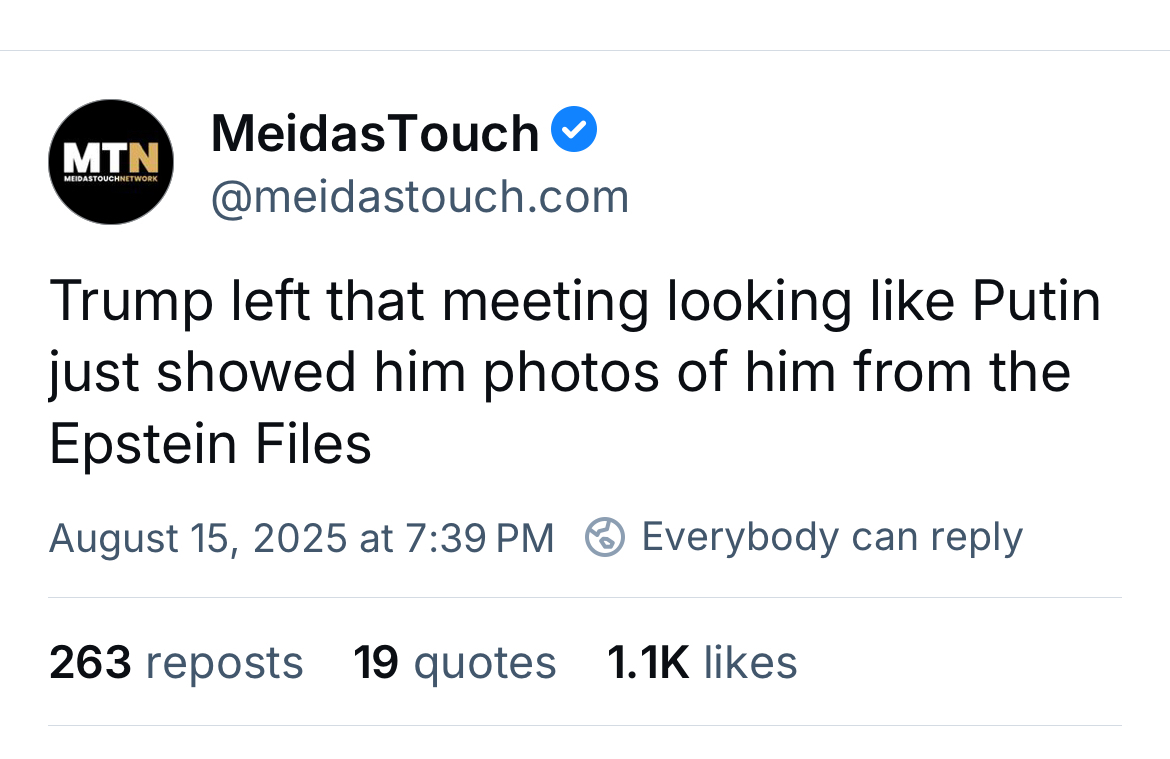The width and height of the screenshot is (1170, 759).
Task: Open the 19 quotes list
Action: (455, 662)
